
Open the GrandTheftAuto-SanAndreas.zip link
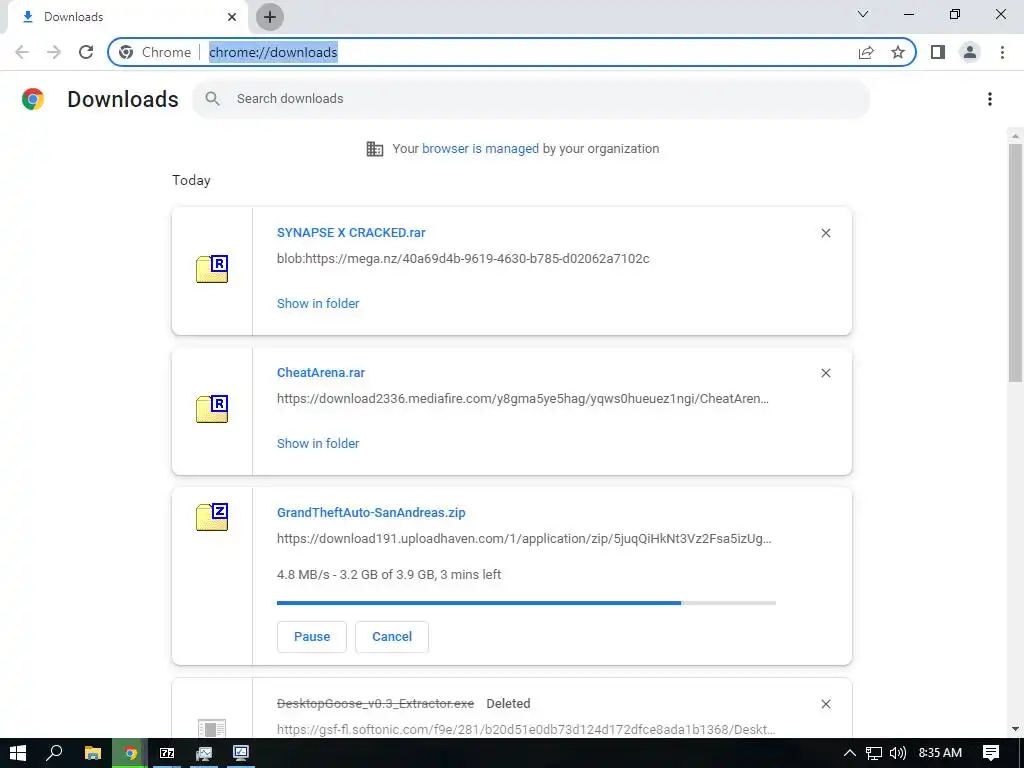click(371, 513)
